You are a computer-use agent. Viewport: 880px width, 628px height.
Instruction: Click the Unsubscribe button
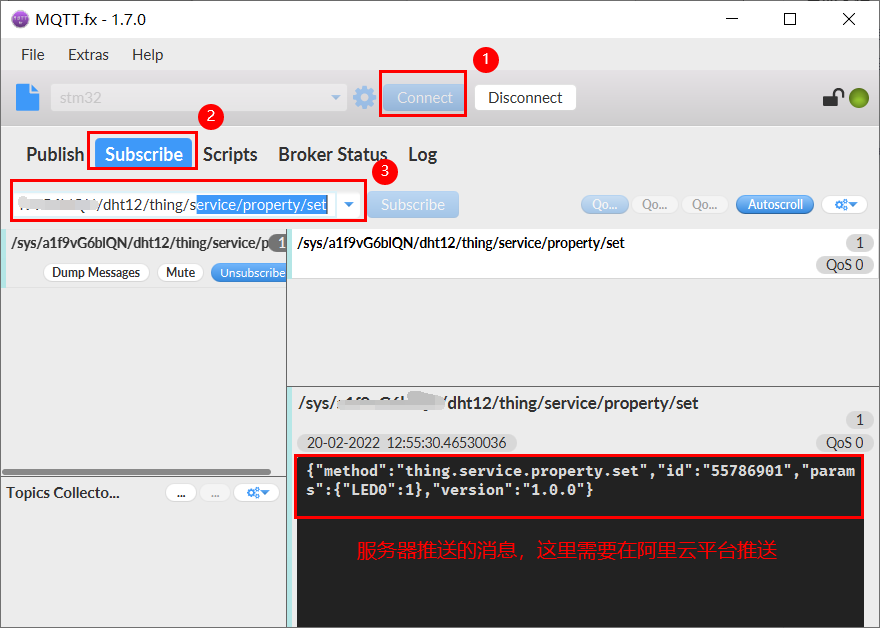point(250,273)
